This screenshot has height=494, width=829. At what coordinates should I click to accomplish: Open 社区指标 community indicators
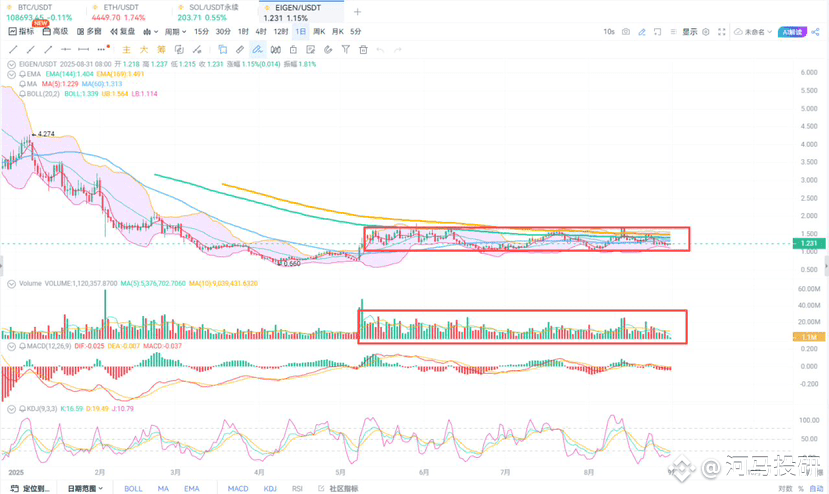(x=338, y=488)
